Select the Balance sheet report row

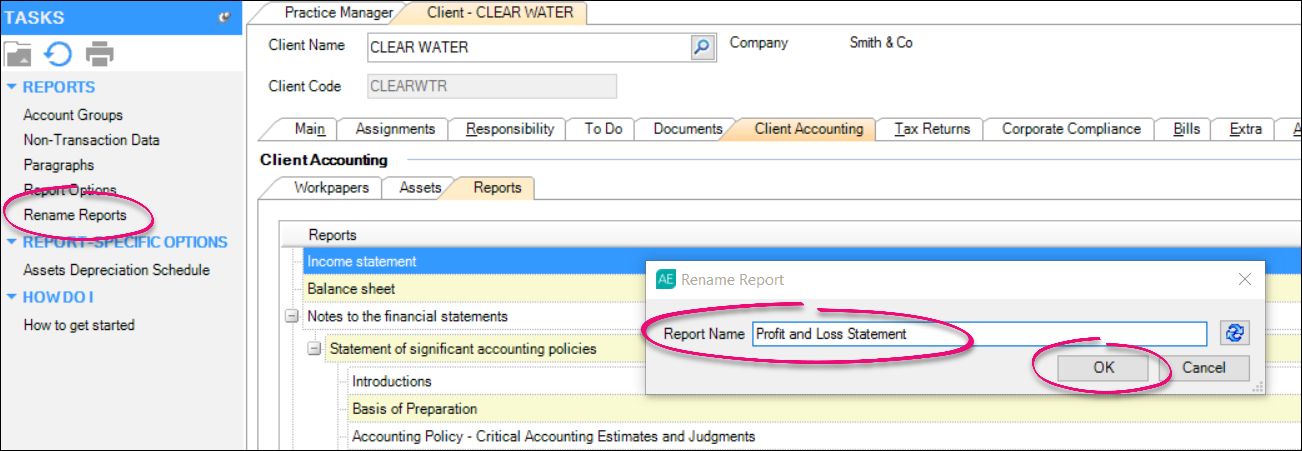[x=351, y=289]
